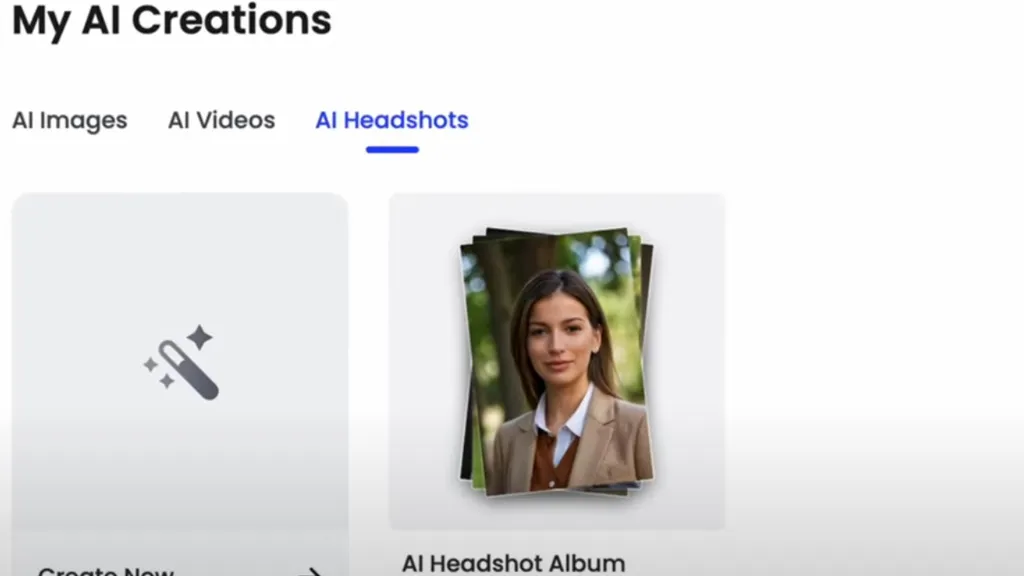Click the magic wand icon
Viewport: 1024px width, 576px height.
180,362
